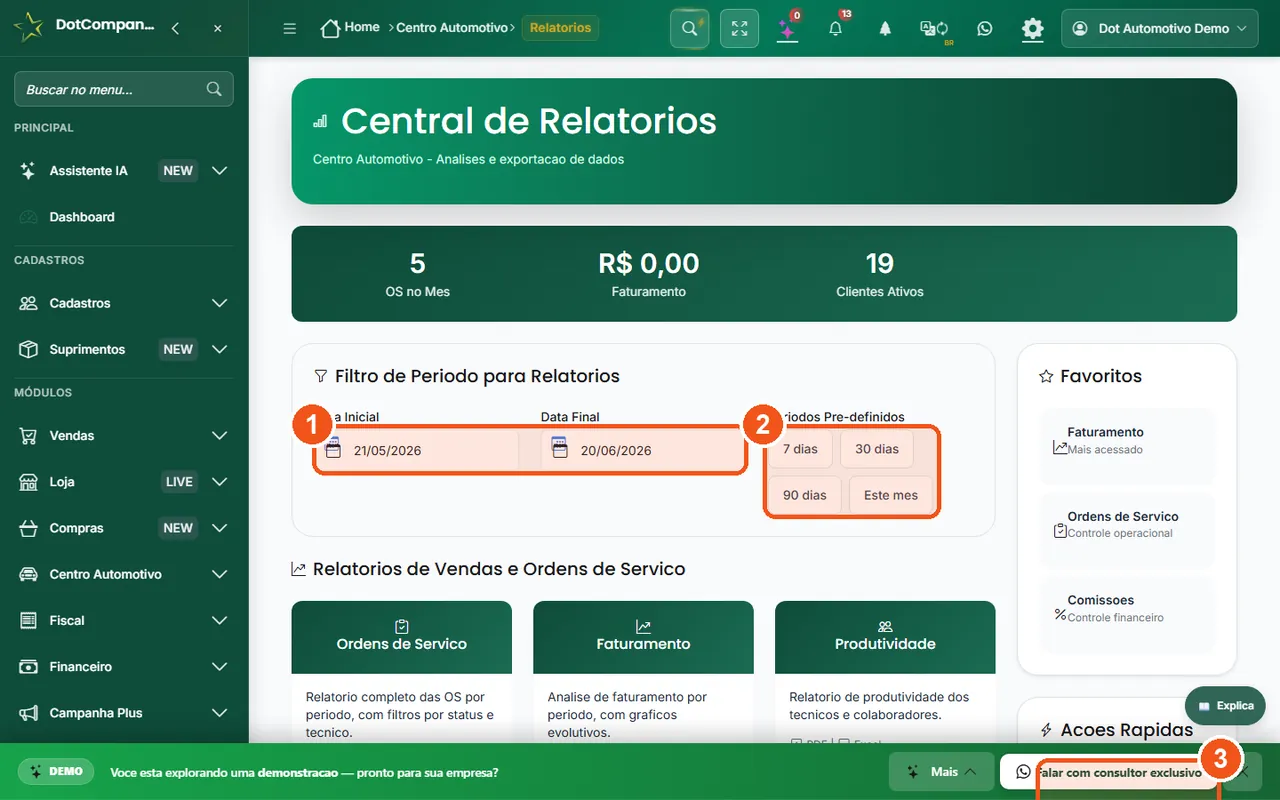The image size is (1280, 800).
Task: Expand the Vendas menu chevron
Action: 220,436
